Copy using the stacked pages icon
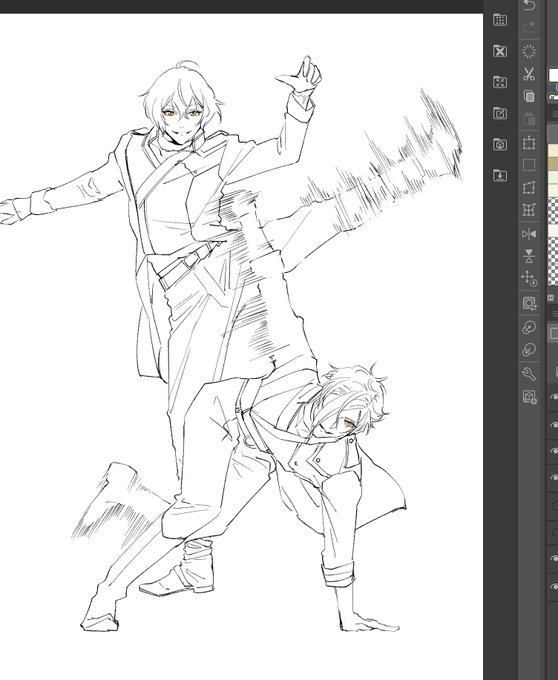This screenshot has width=558, height=680. click(529, 96)
